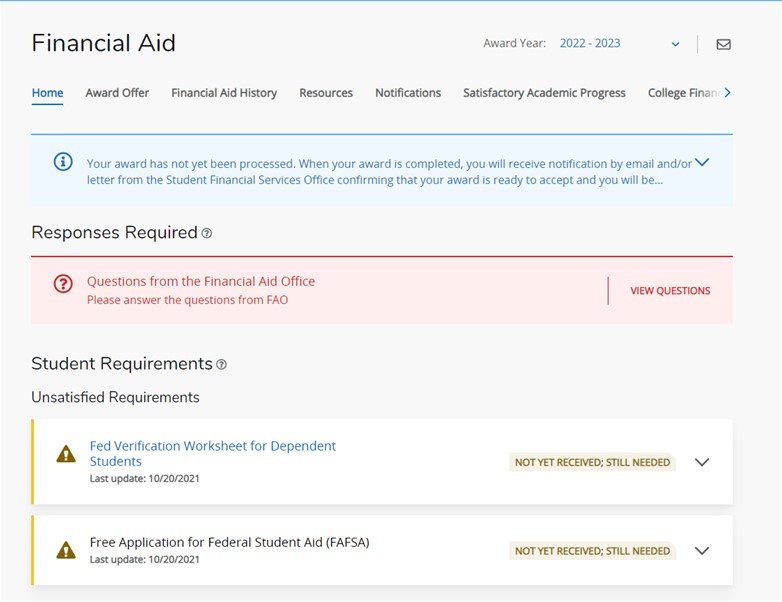
Task: Click the red question mark icon
Action: (63, 284)
